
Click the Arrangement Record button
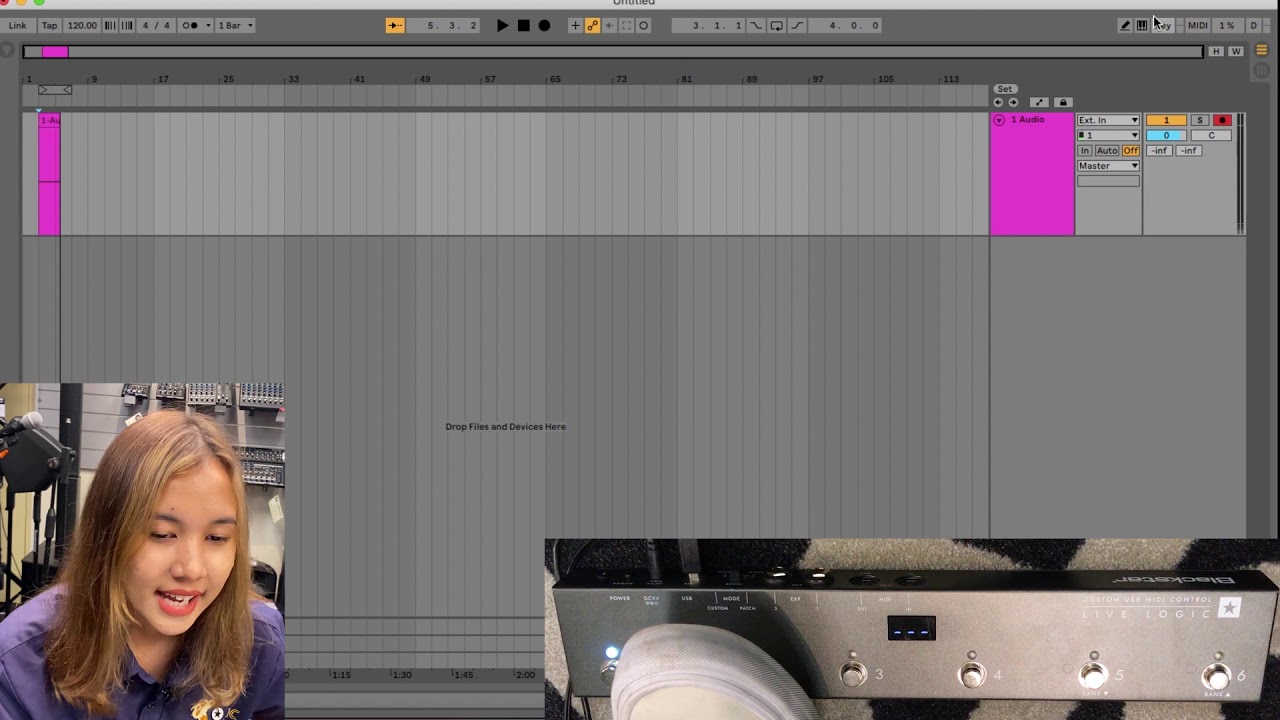coord(544,25)
